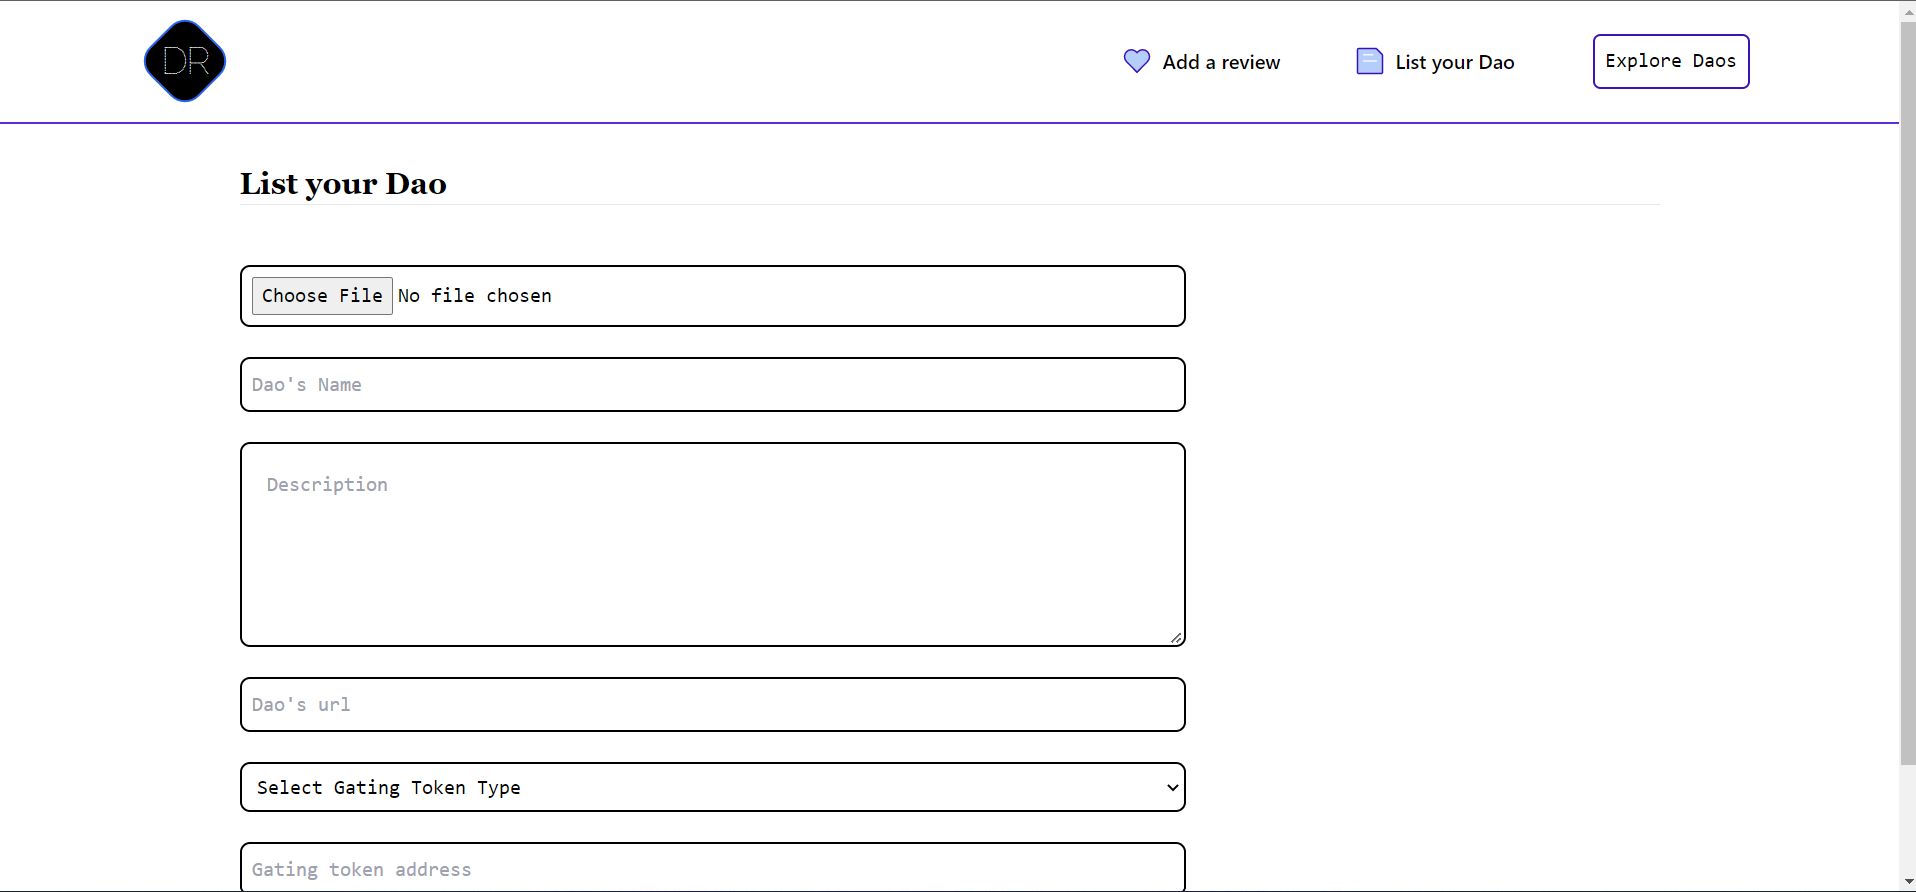Click the document icon beside List your Dao
Screen dimensions: 1916x892
(x=1369, y=61)
